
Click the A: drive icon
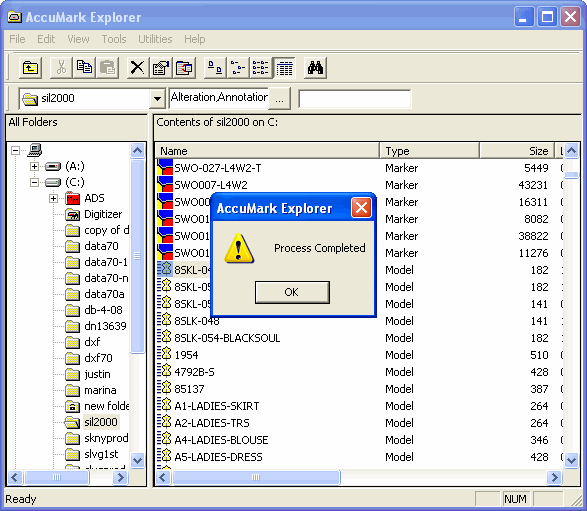pyautogui.click(x=53, y=166)
